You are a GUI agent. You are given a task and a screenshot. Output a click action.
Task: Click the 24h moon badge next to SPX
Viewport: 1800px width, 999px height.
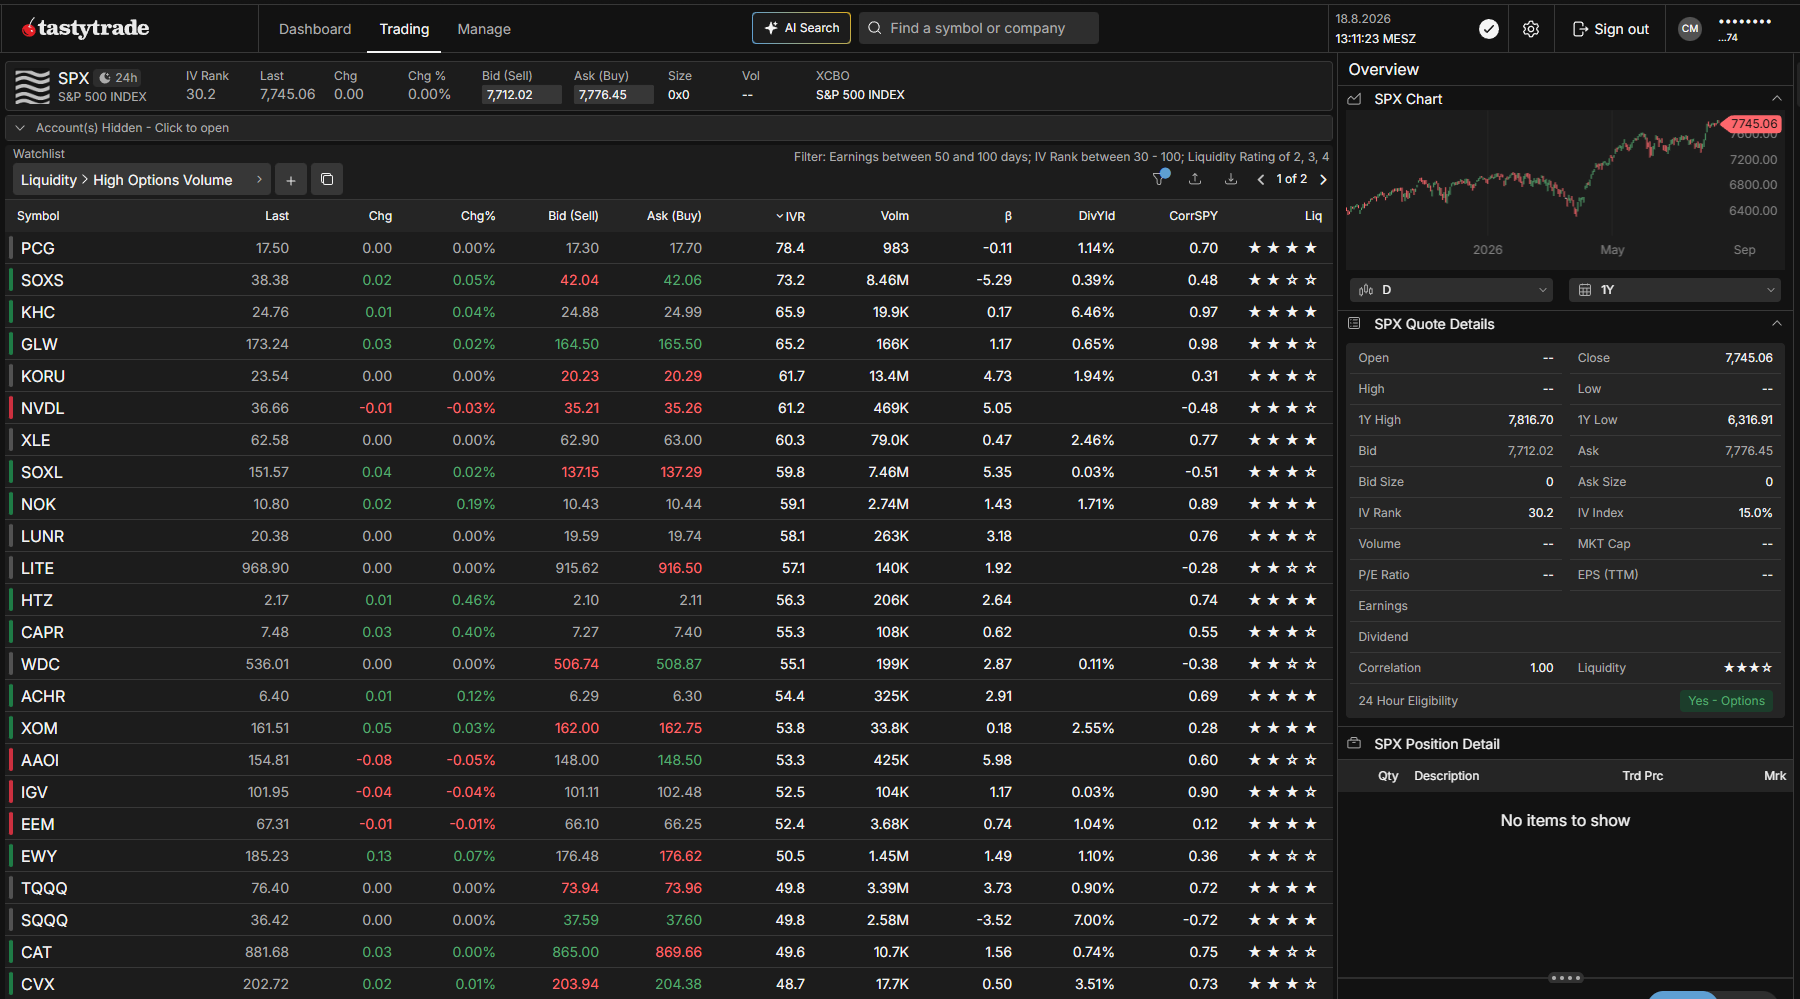pos(119,77)
